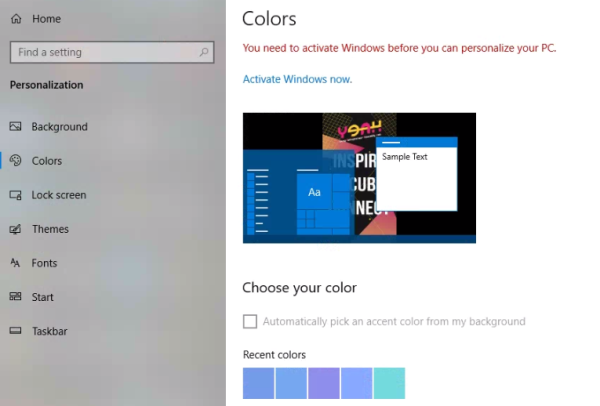Viewport: 600px width, 406px height.
Task: Choose the fourth periwinkle recent color
Action: pyautogui.click(x=357, y=383)
